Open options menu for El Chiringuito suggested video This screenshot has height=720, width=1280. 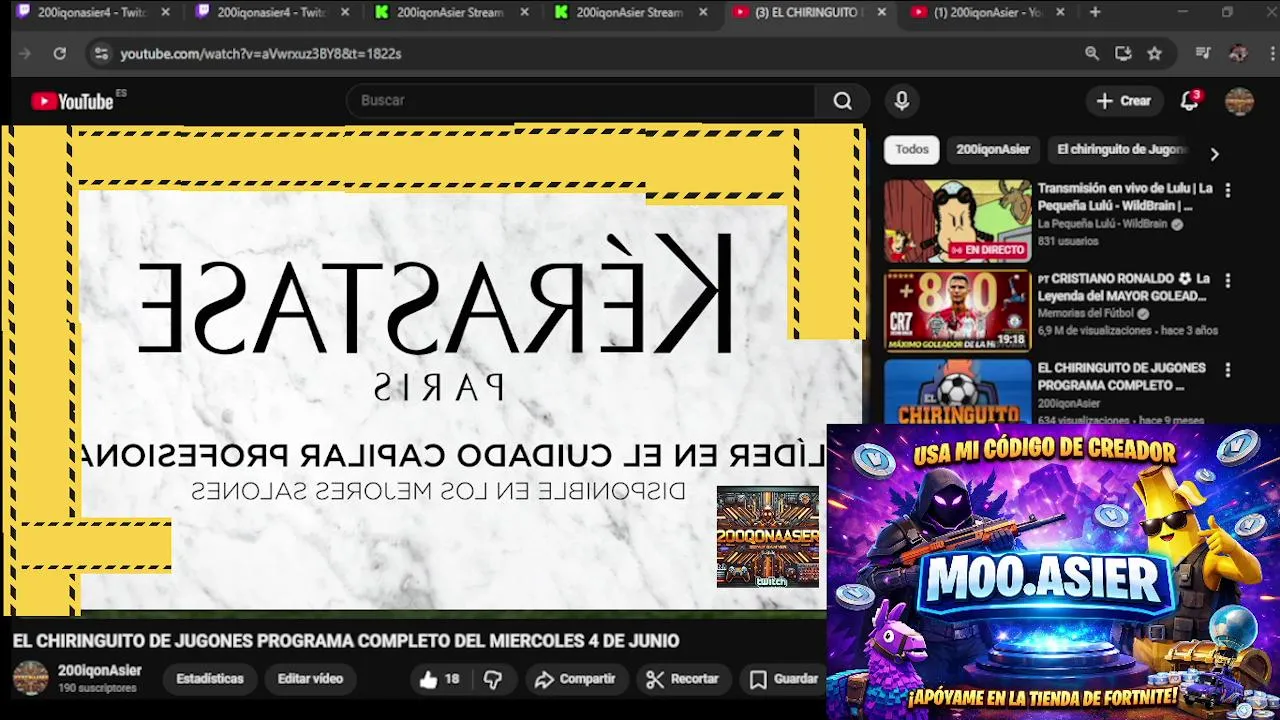tap(1228, 370)
